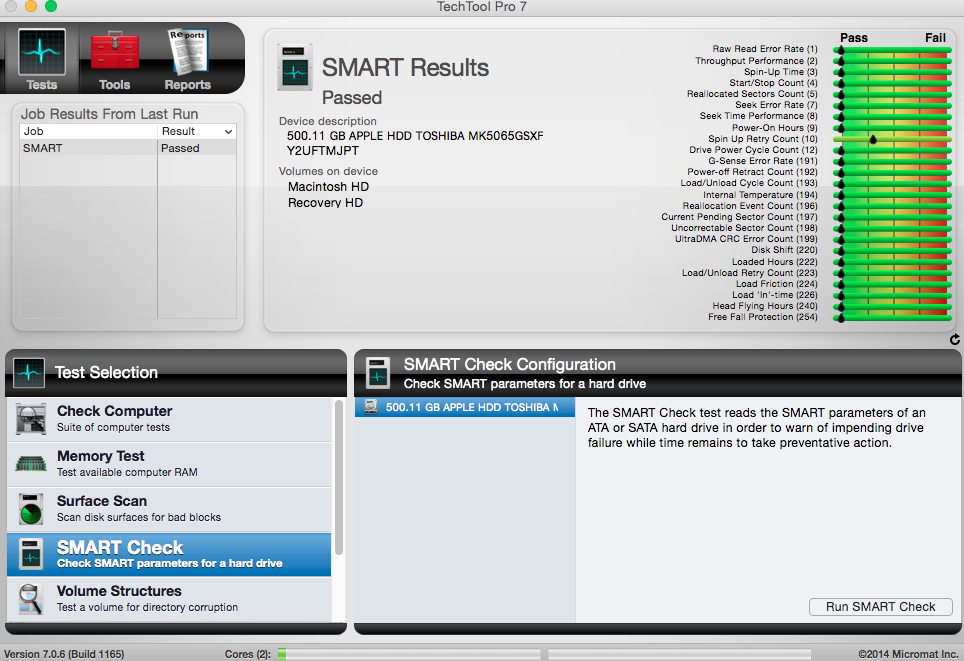This screenshot has width=964, height=661.
Task: Click the Power-On Hours (9) gauge
Action: tap(892, 128)
